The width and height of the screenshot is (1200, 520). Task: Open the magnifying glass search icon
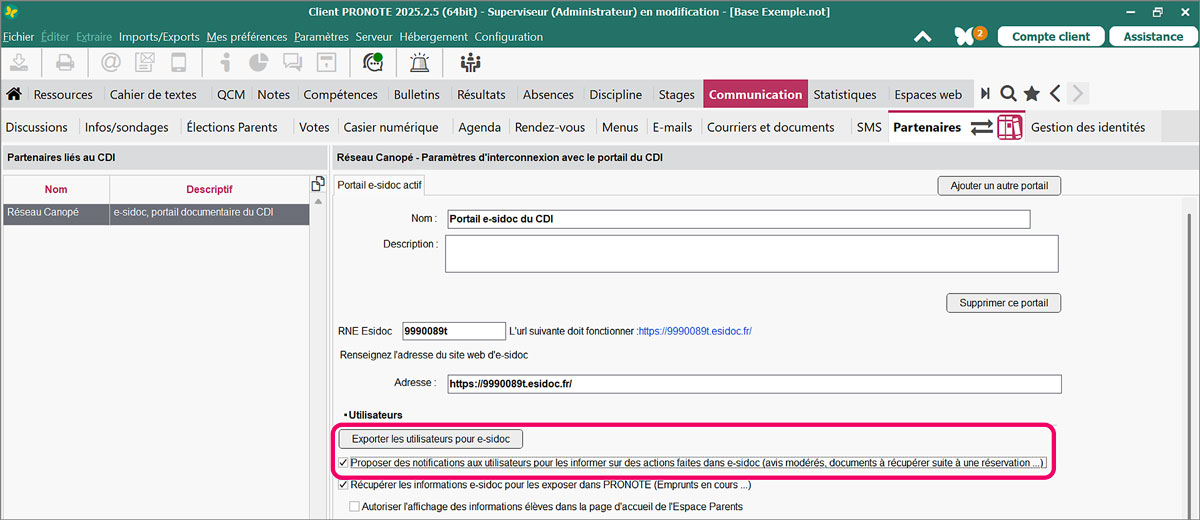click(1008, 94)
